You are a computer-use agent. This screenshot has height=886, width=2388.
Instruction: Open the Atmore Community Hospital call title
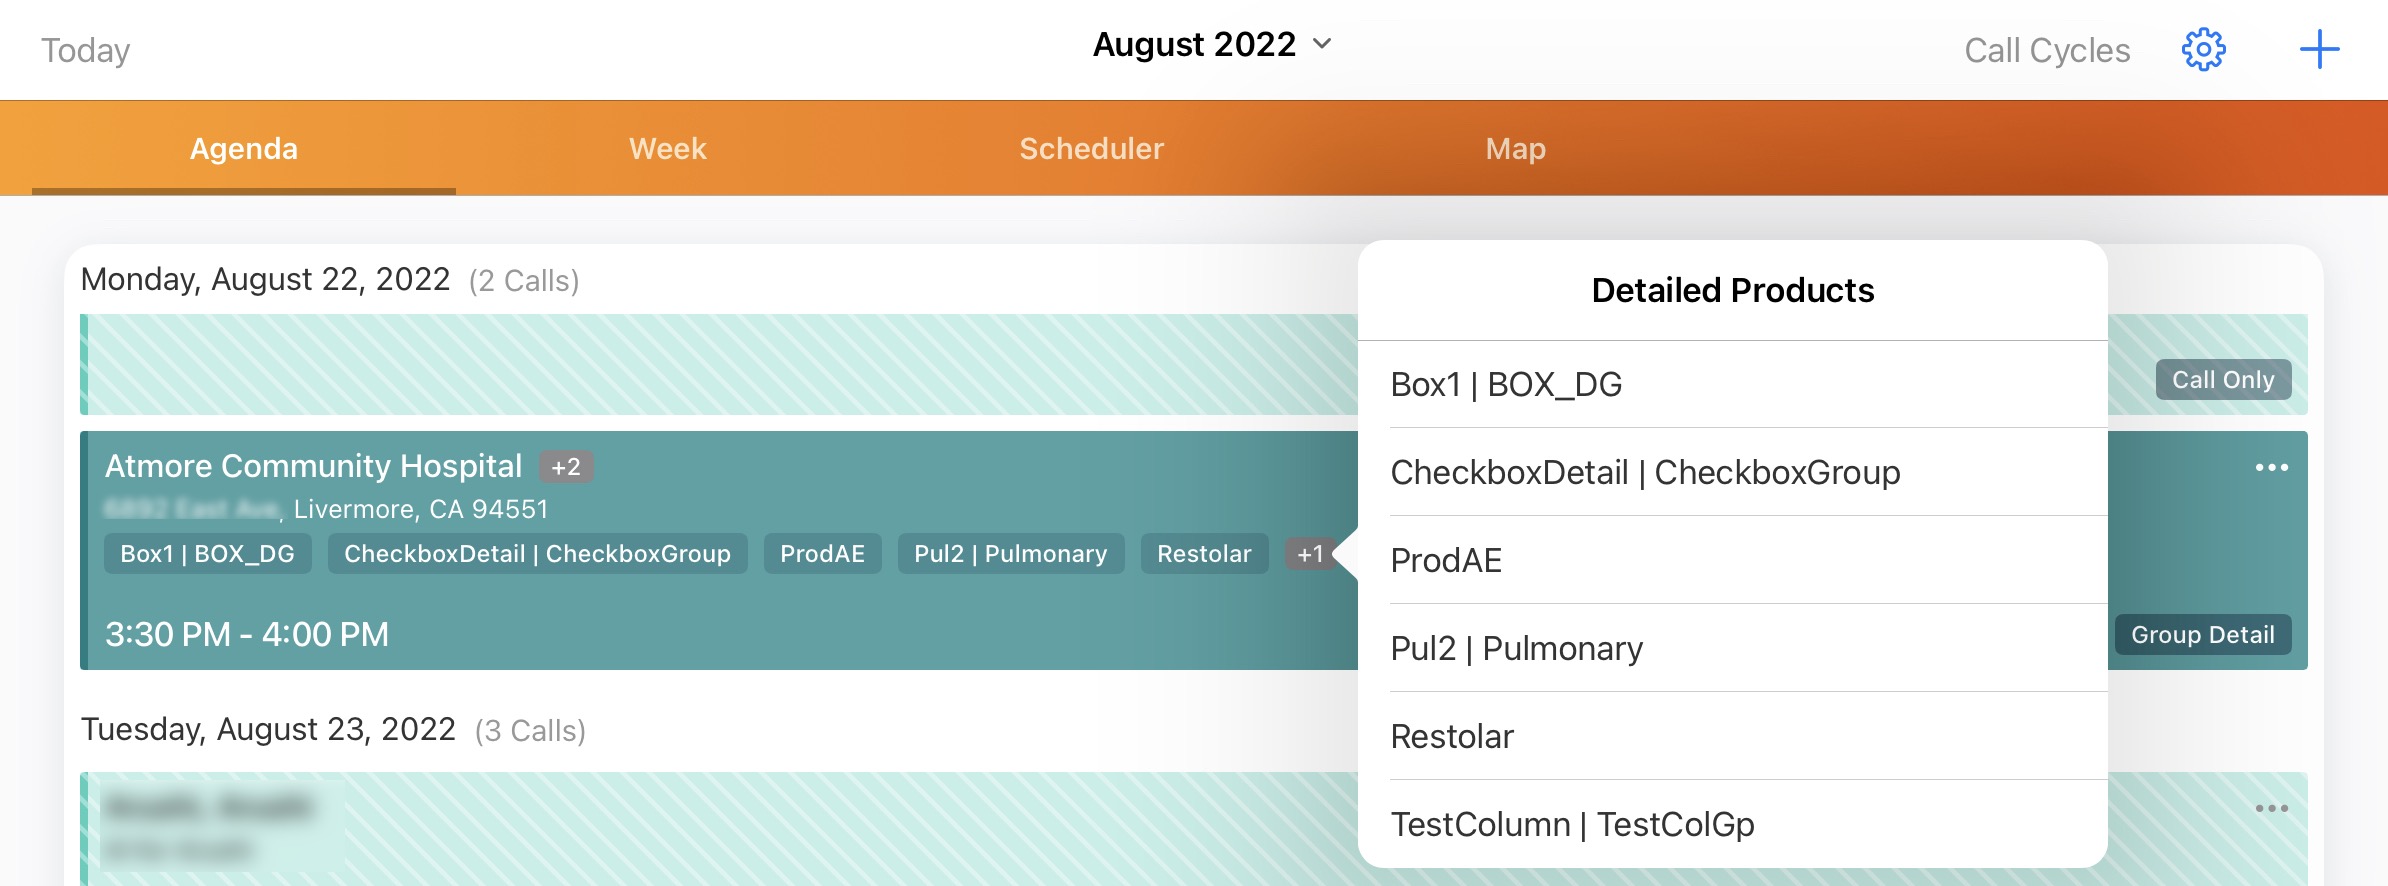pyautogui.click(x=313, y=466)
